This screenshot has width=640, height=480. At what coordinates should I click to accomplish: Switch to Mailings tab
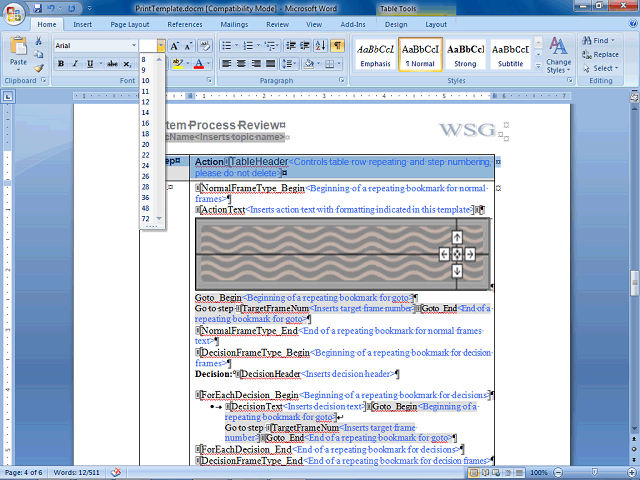234,24
